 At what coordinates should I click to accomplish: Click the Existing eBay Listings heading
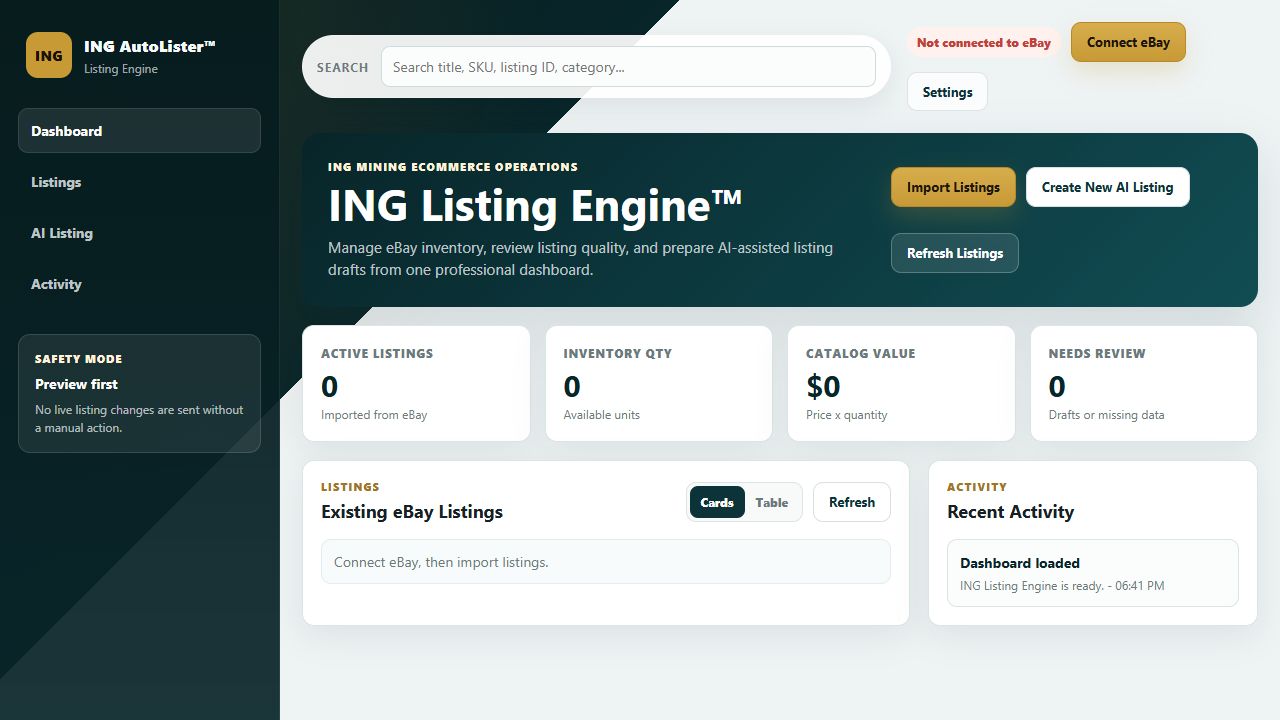[412, 512]
